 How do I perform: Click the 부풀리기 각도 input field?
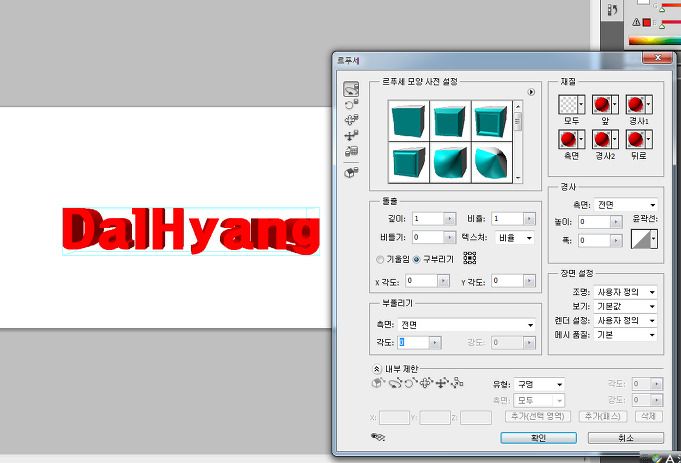click(413, 342)
